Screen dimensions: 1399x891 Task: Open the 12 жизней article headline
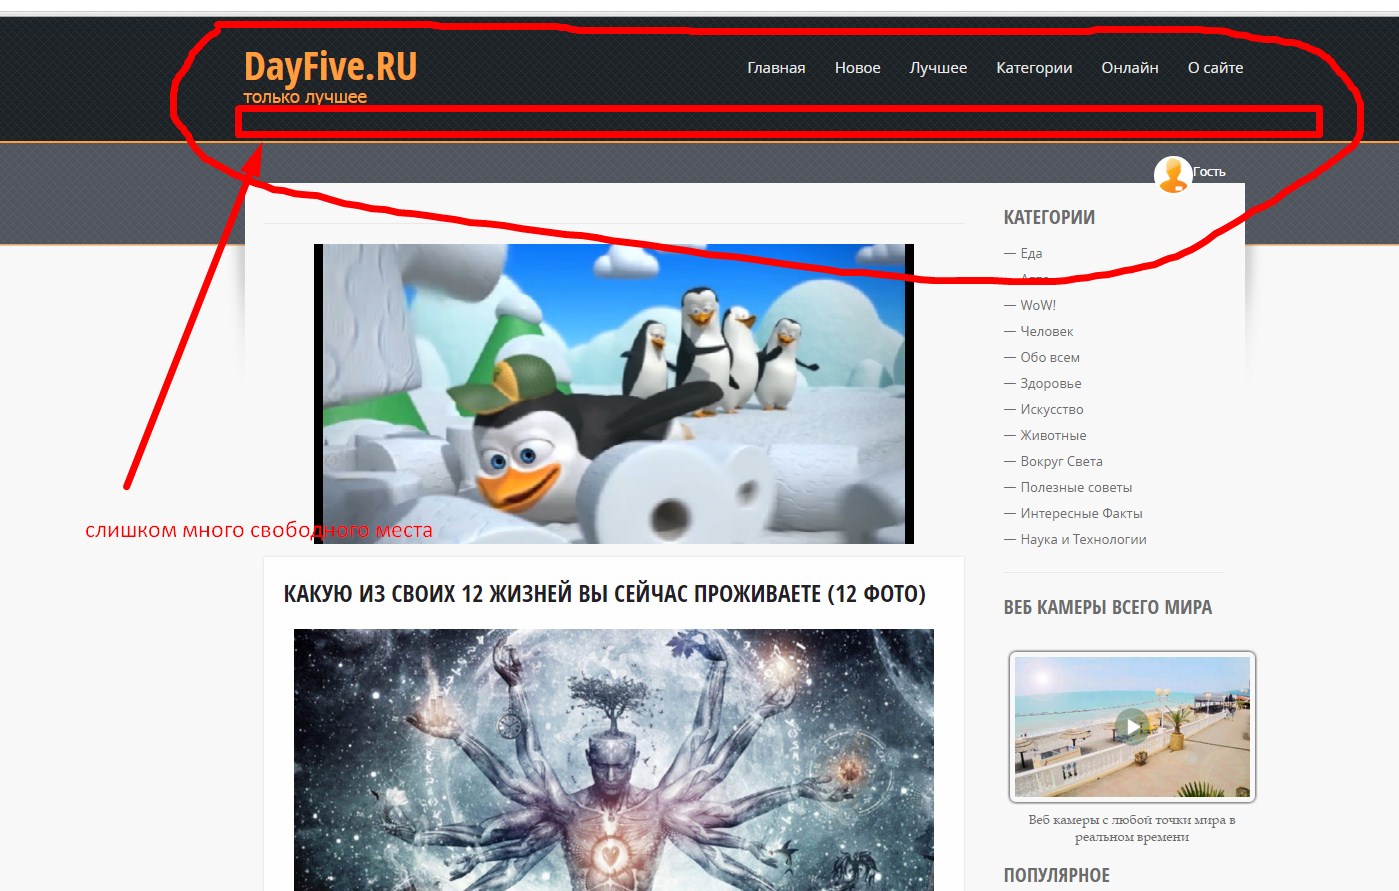tap(605, 594)
